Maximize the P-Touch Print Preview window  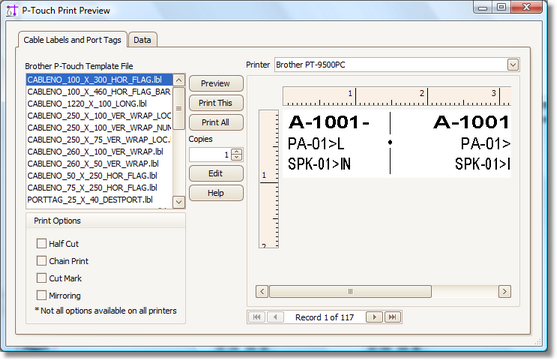coord(501,7)
